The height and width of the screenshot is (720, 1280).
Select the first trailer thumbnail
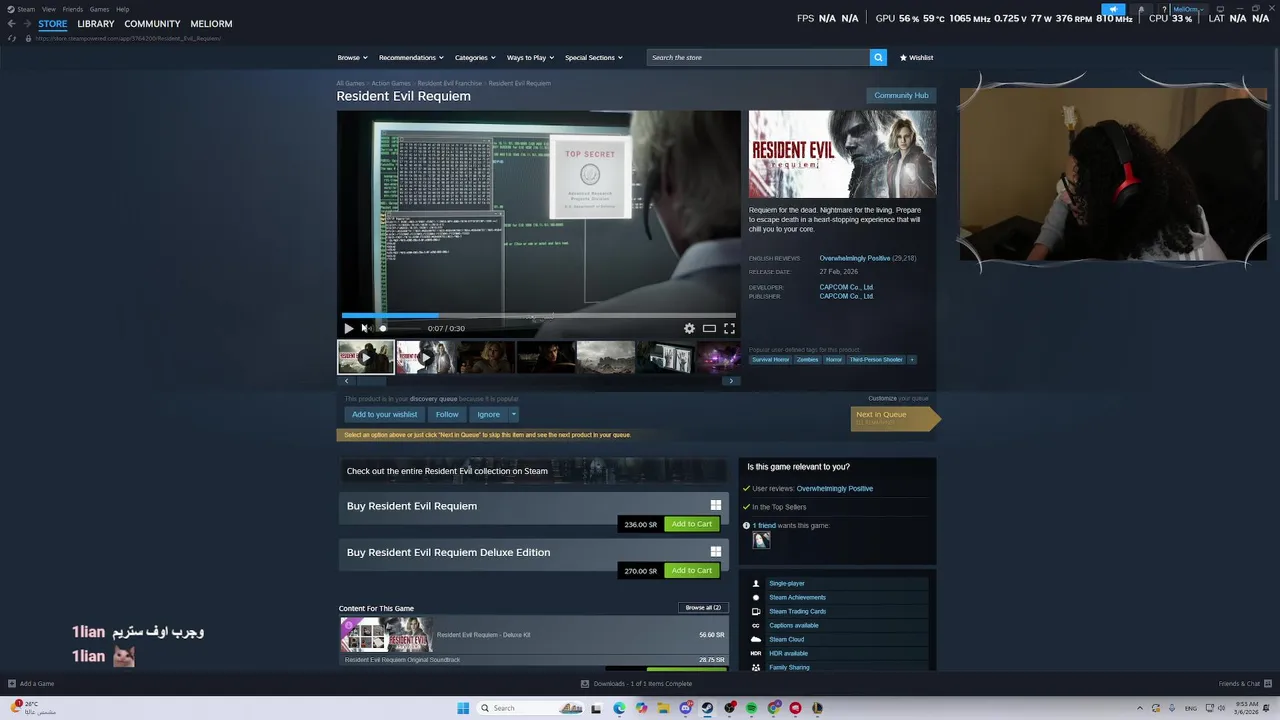pos(365,357)
